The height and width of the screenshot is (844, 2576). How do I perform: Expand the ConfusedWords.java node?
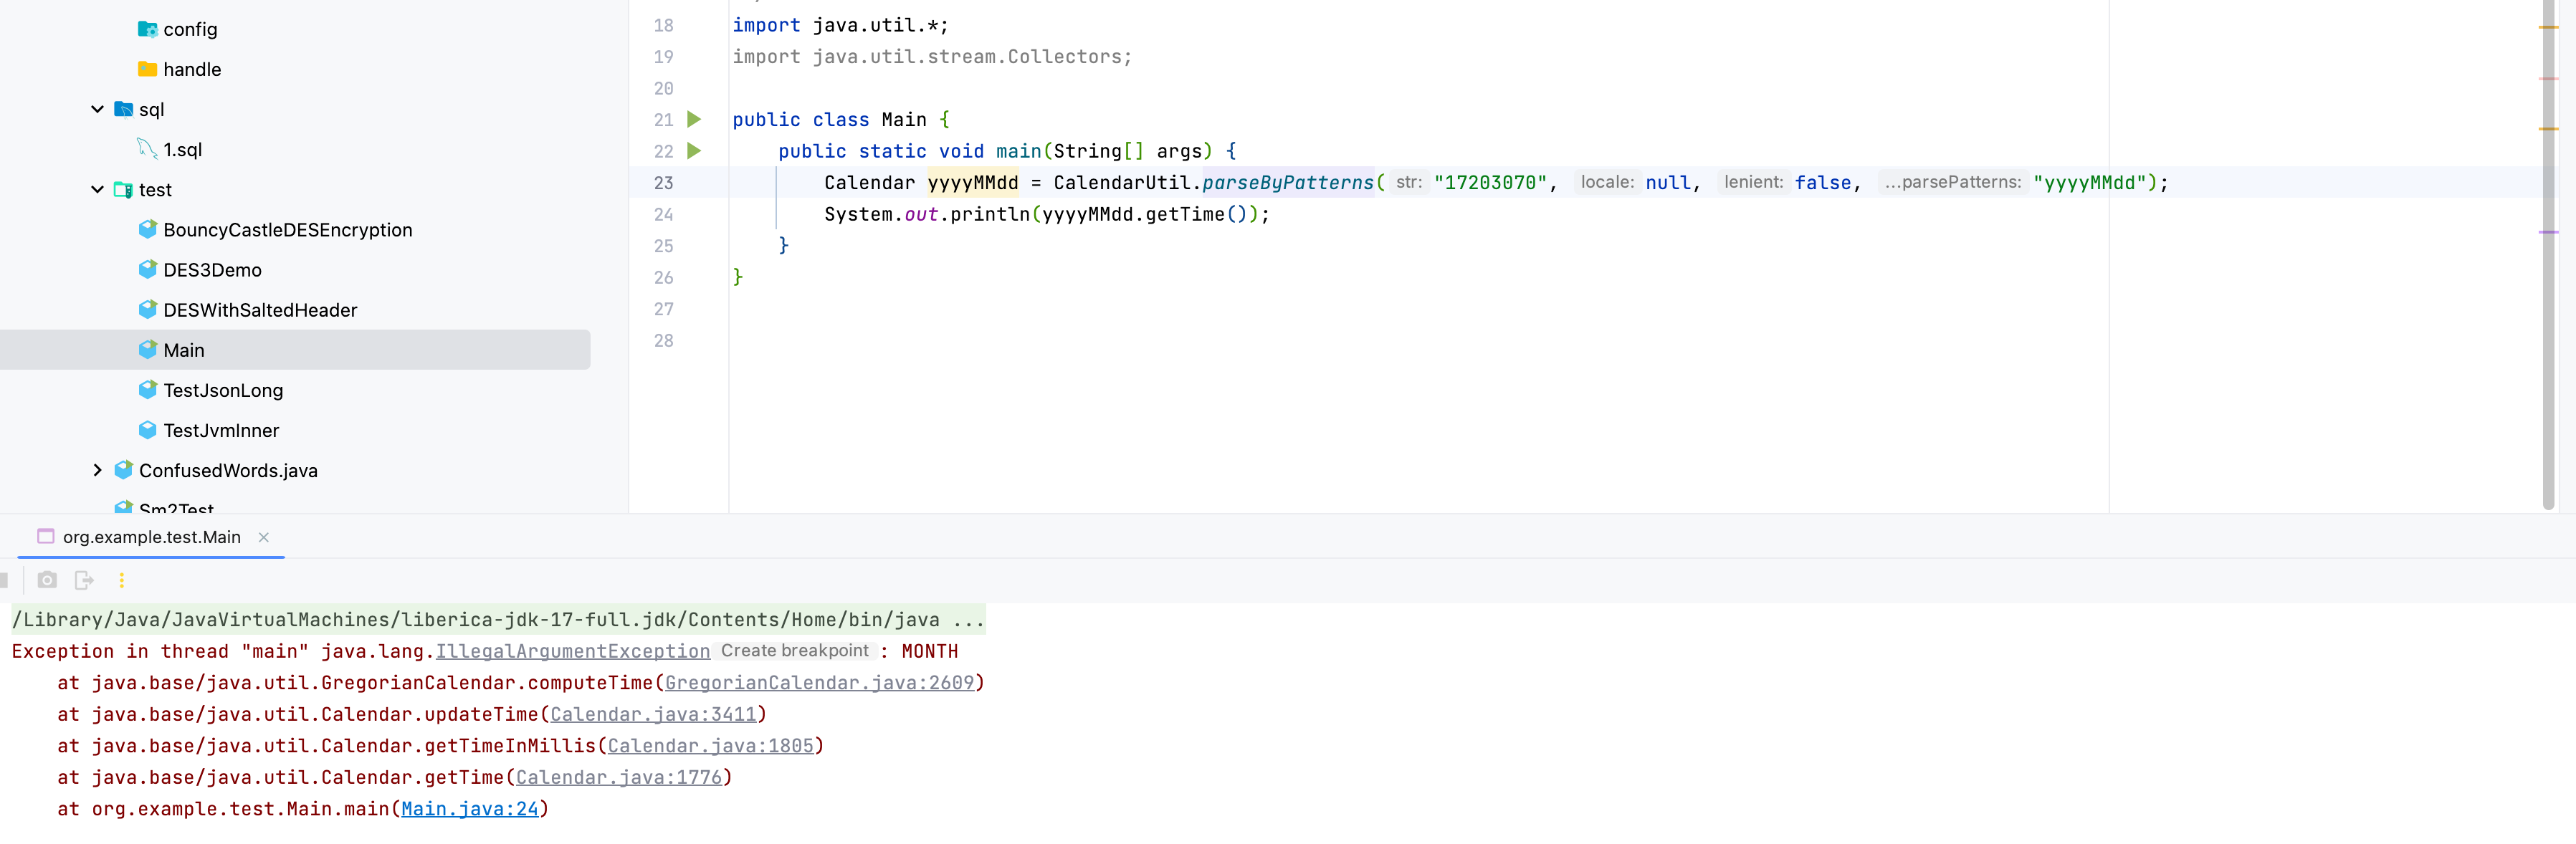[97, 470]
